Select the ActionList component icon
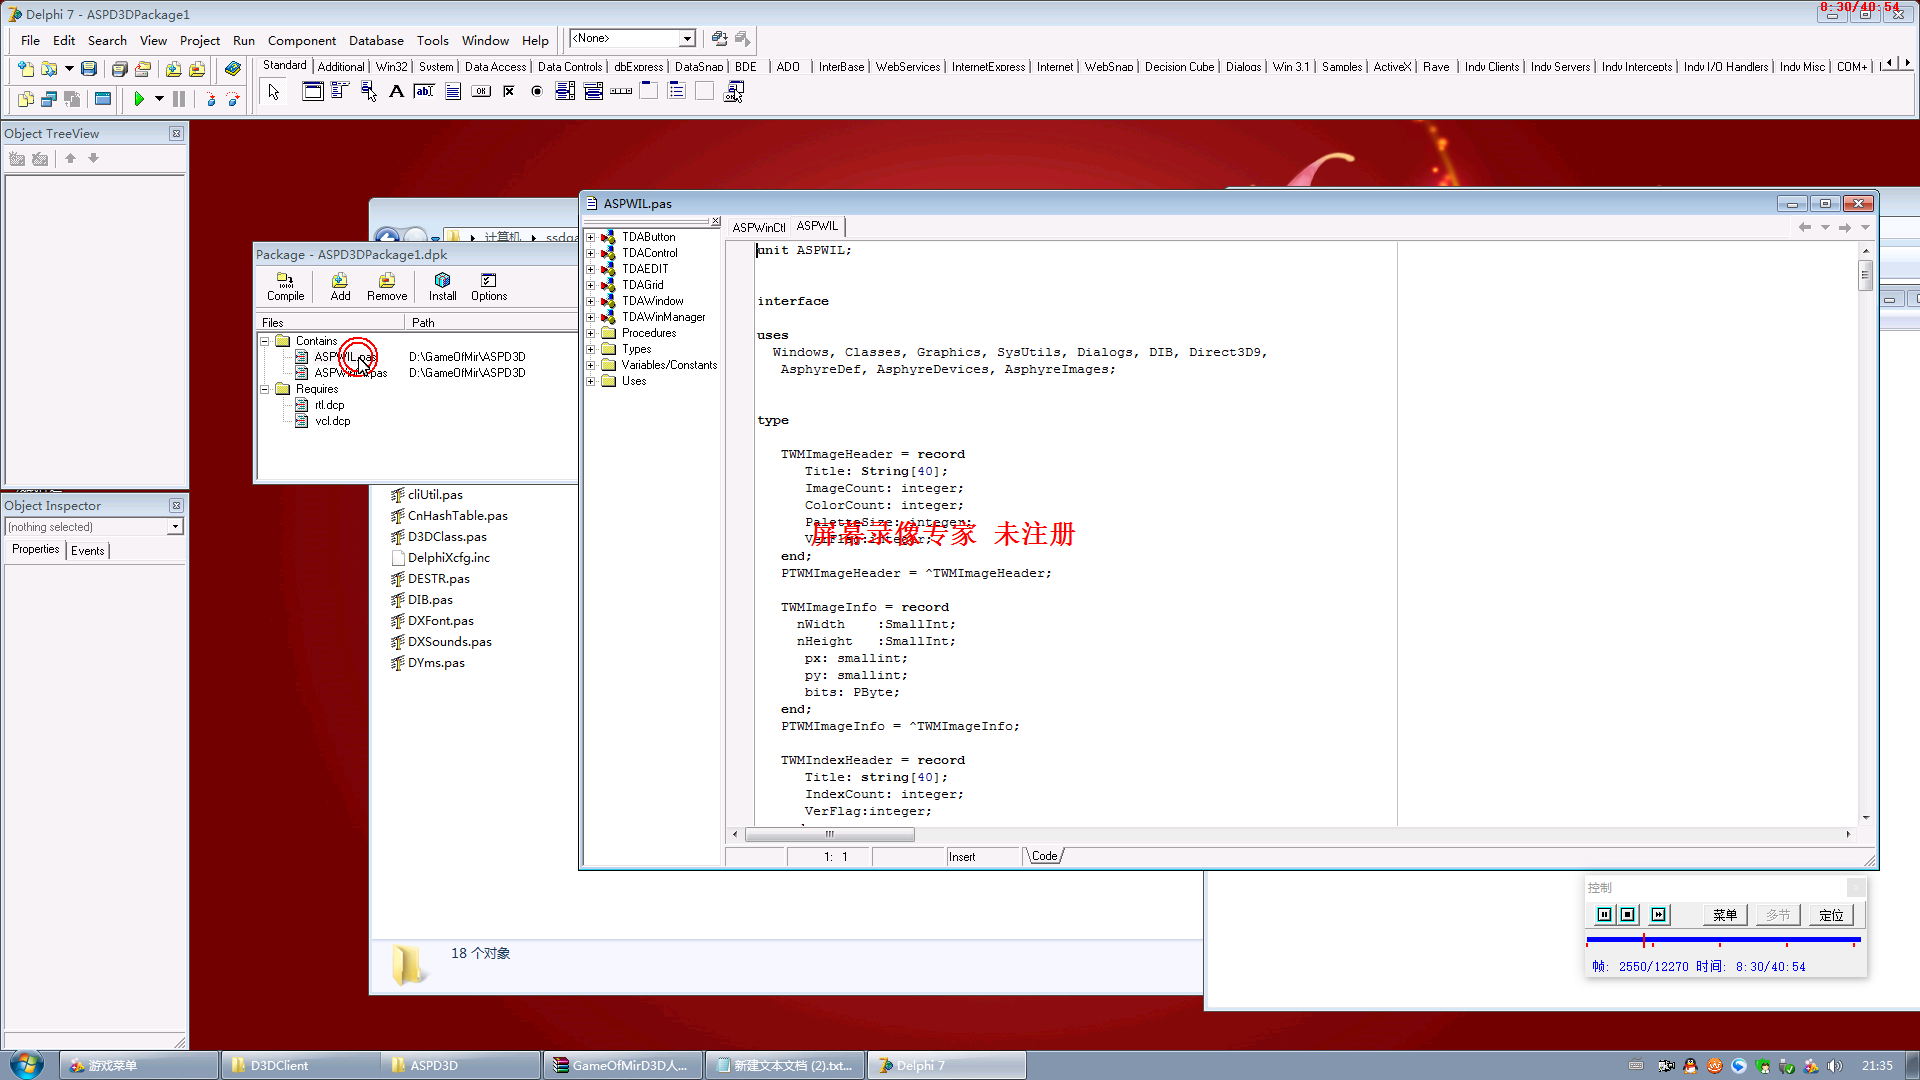The image size is (1920, 1080). coord(733,91)
